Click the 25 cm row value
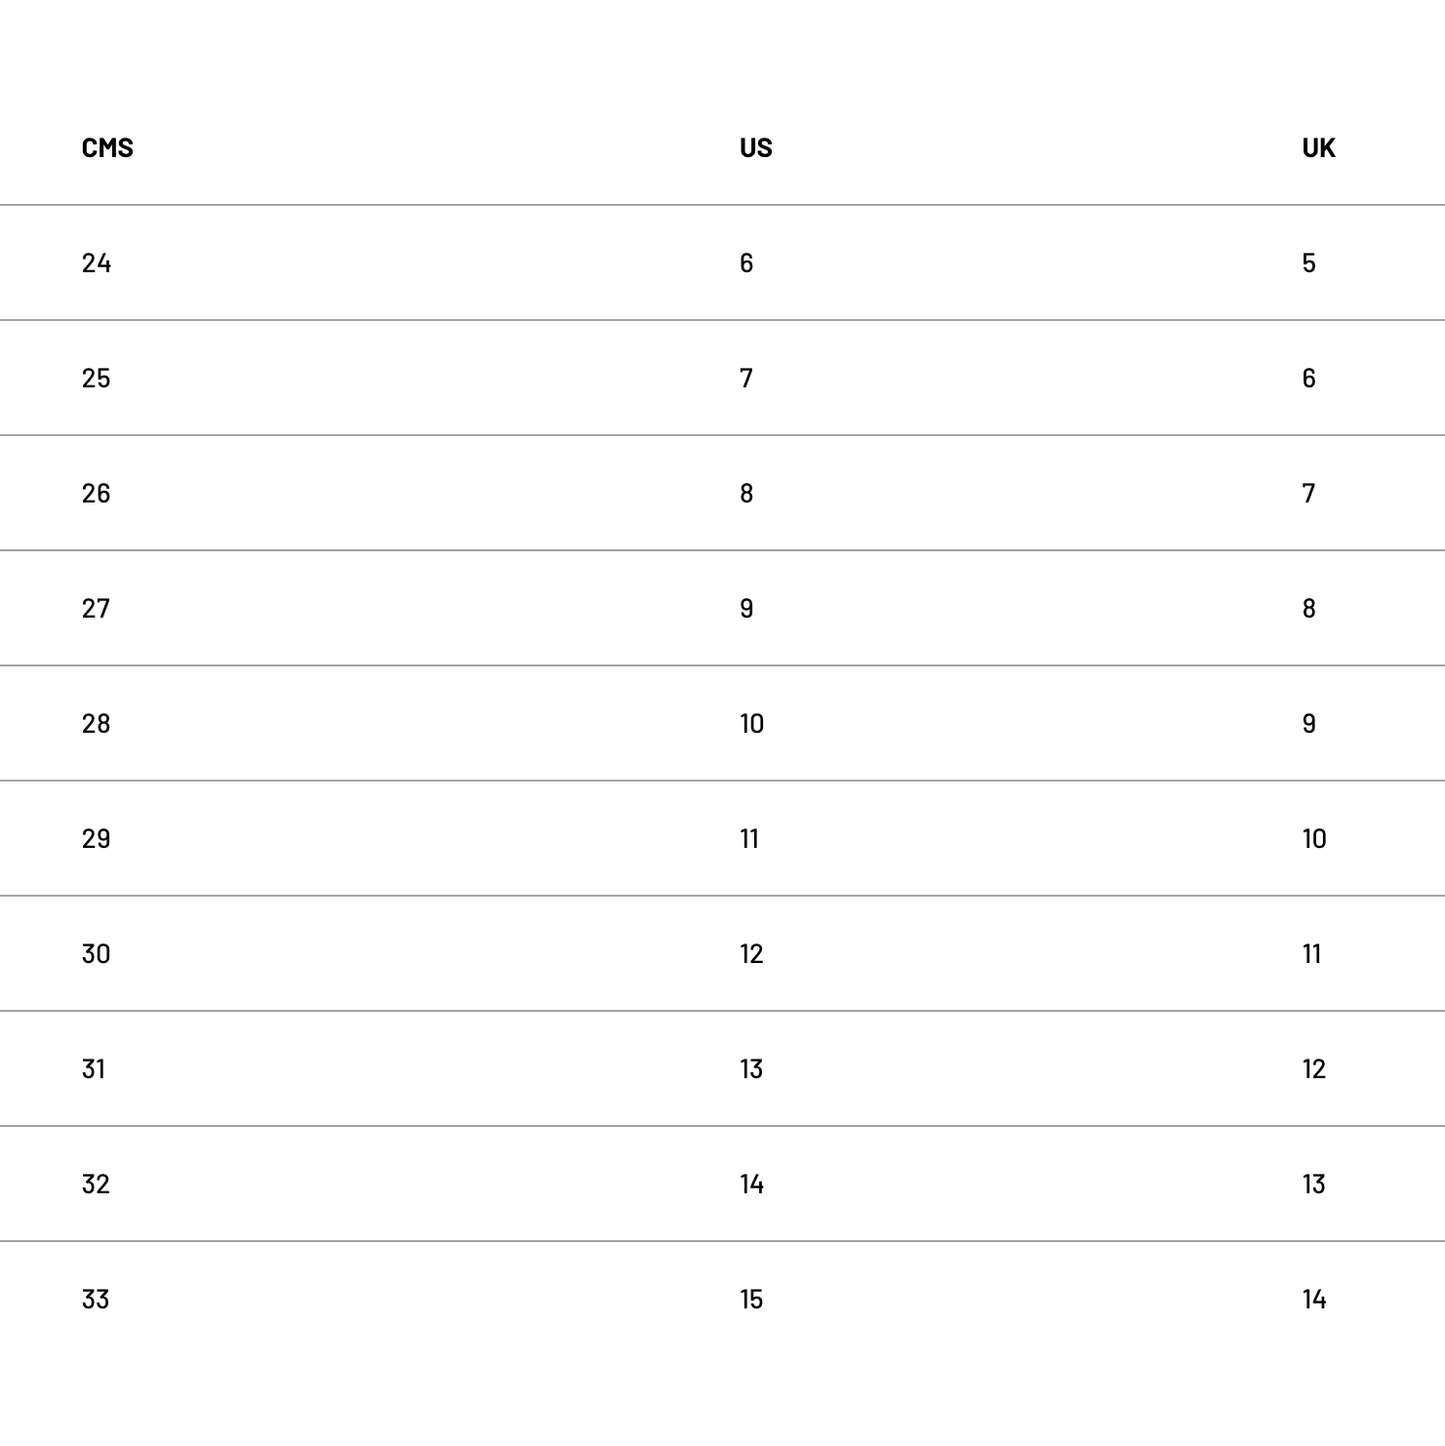The width and height of the screenshot is (1445, 1446). pyautogui.click(x=96, y=378)
